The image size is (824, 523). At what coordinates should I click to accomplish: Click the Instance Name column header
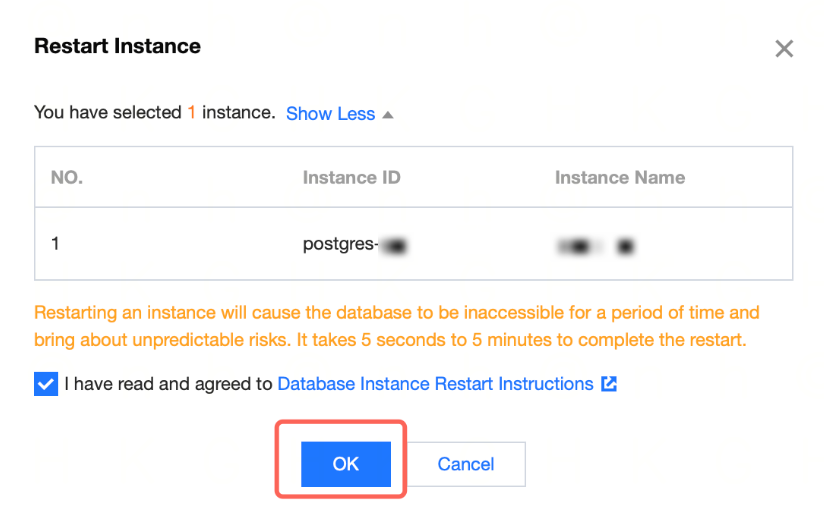[620, 178]
